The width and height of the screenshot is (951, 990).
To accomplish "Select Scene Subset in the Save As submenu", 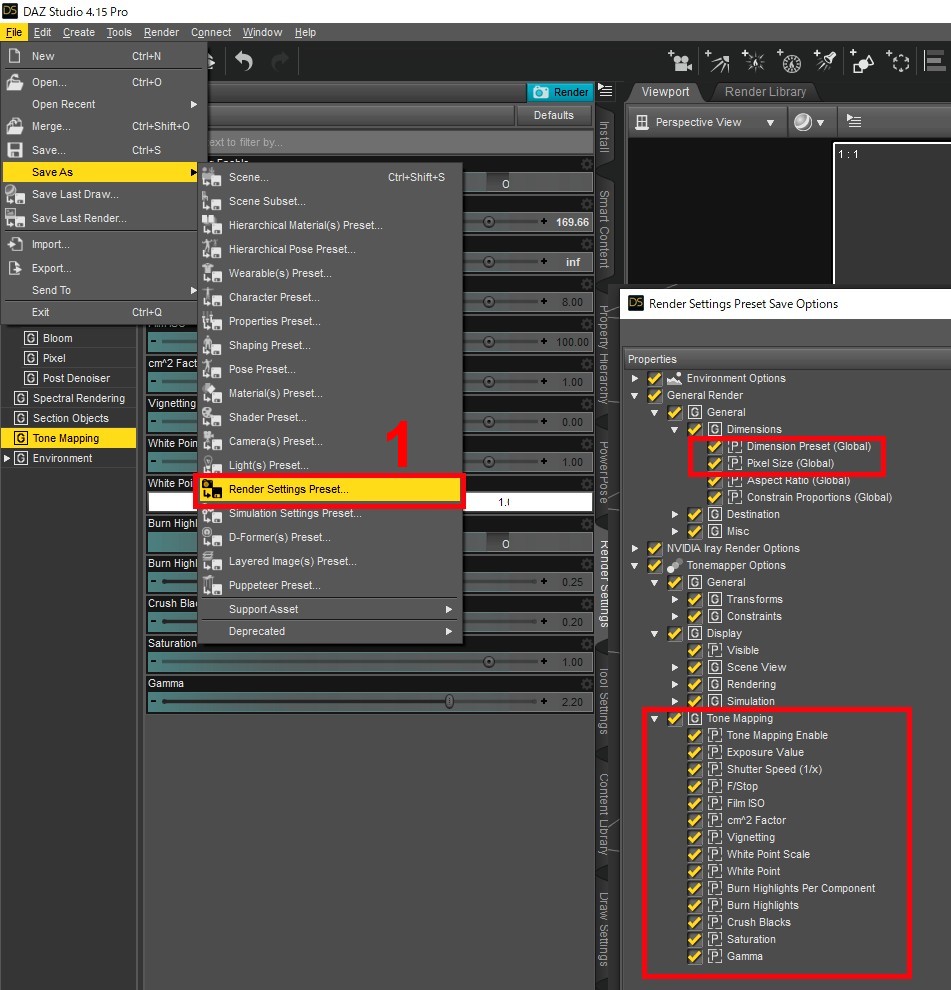I will pos(330,201).
